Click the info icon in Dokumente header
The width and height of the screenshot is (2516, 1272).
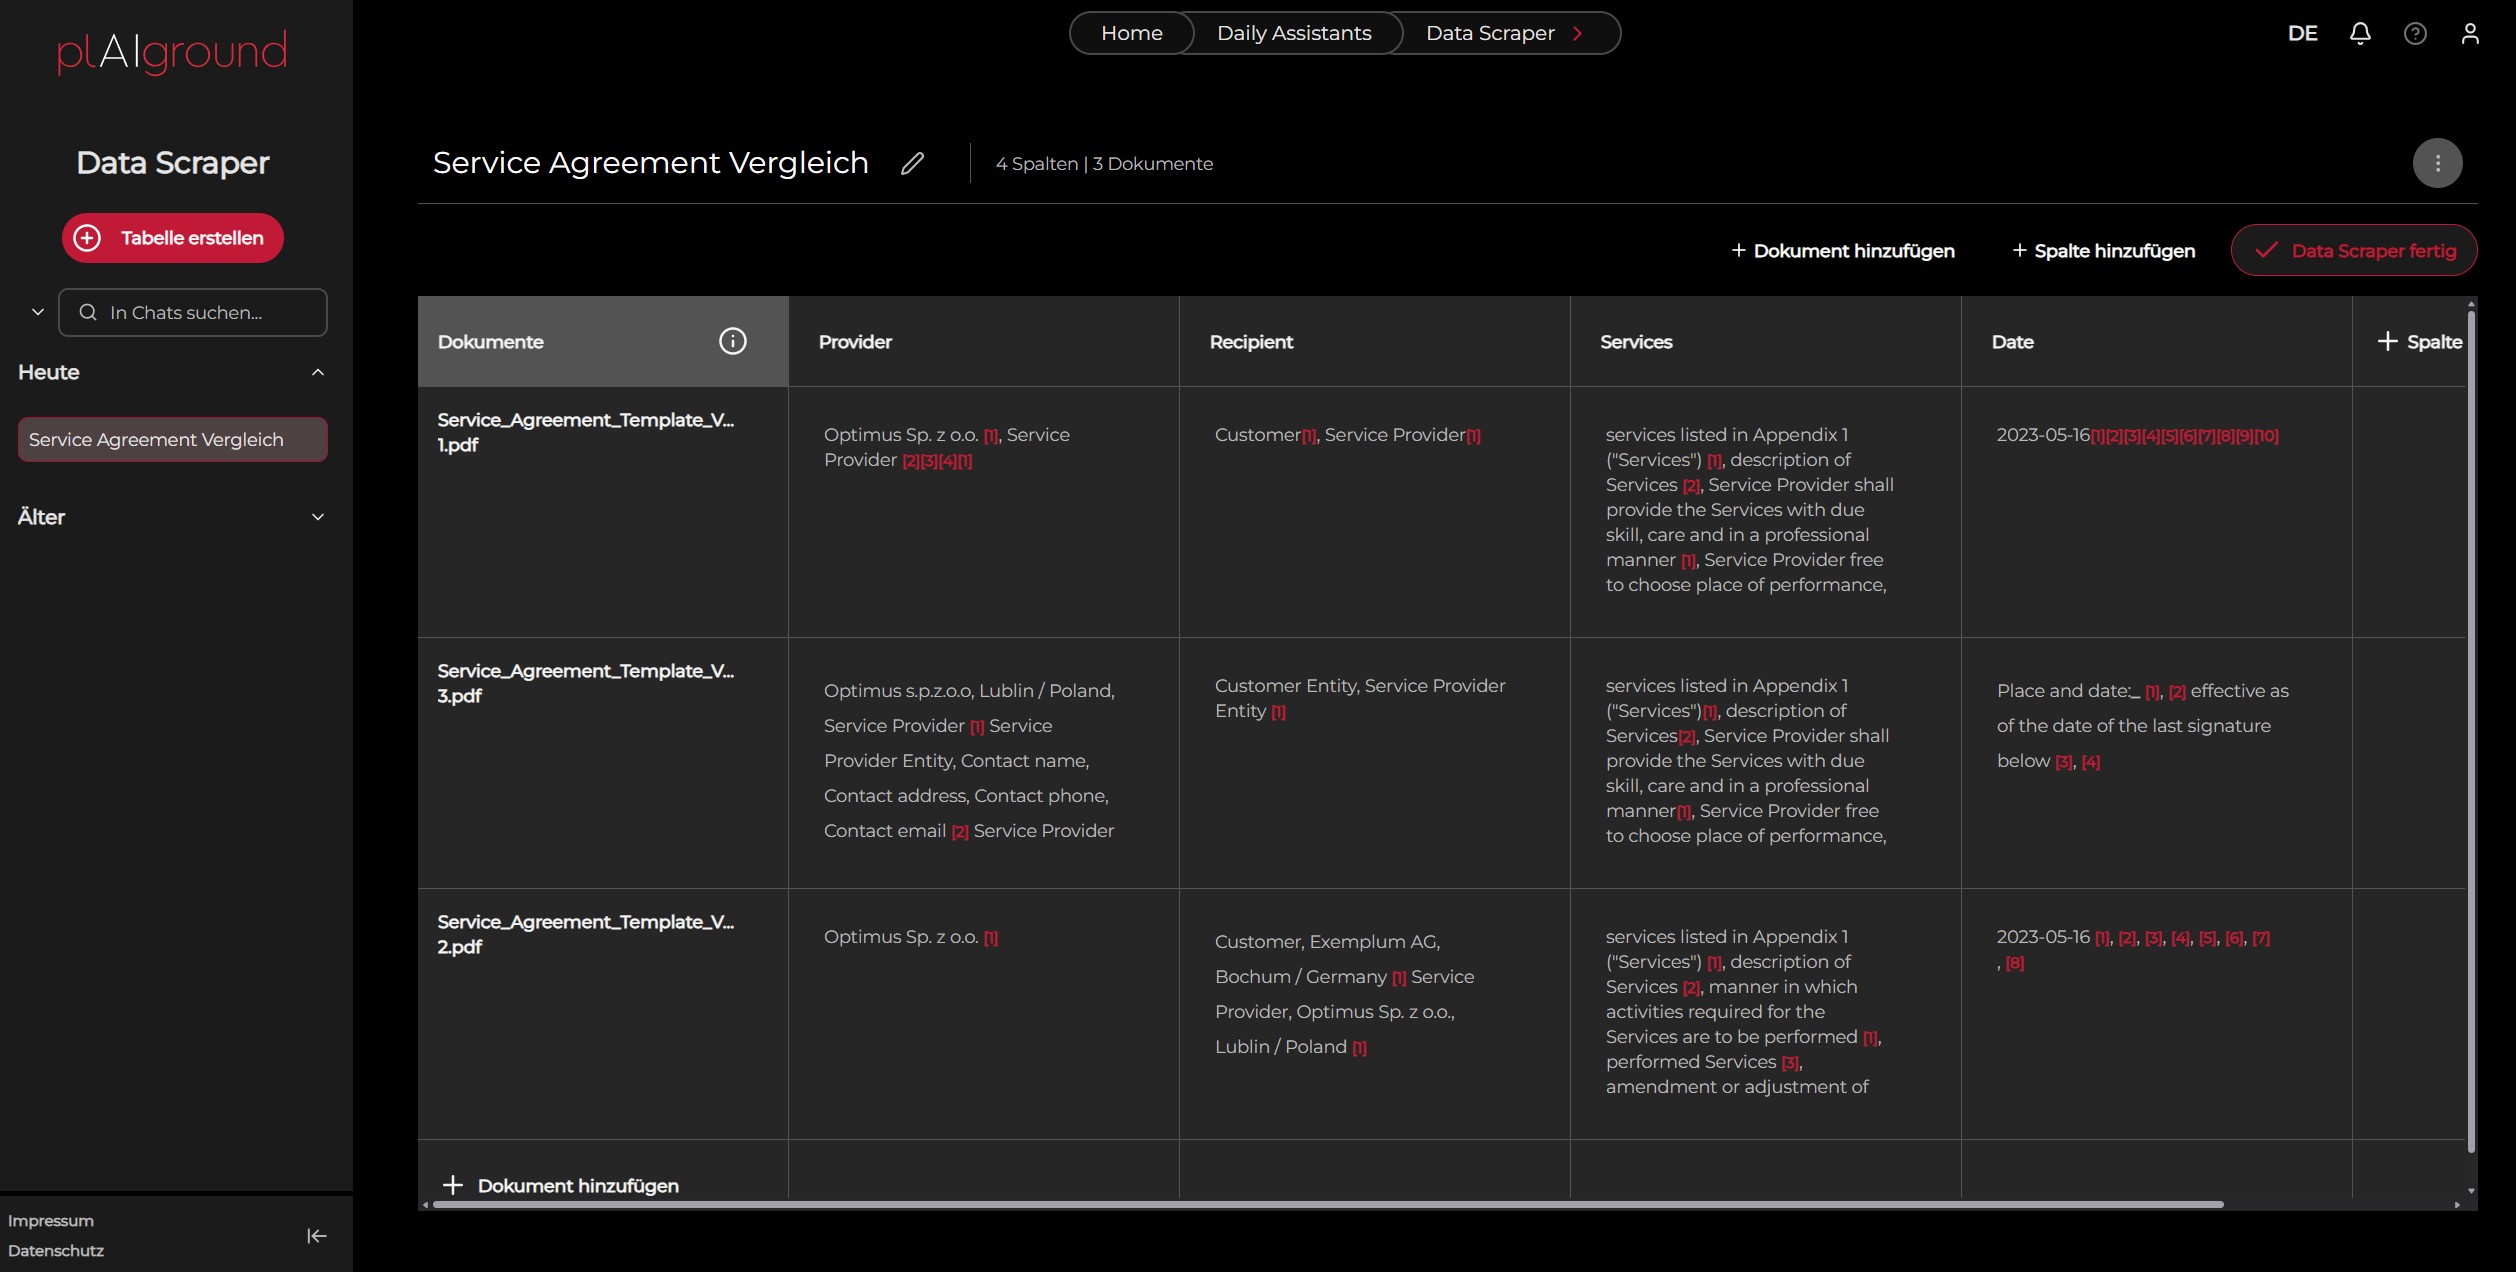point(732,342)
